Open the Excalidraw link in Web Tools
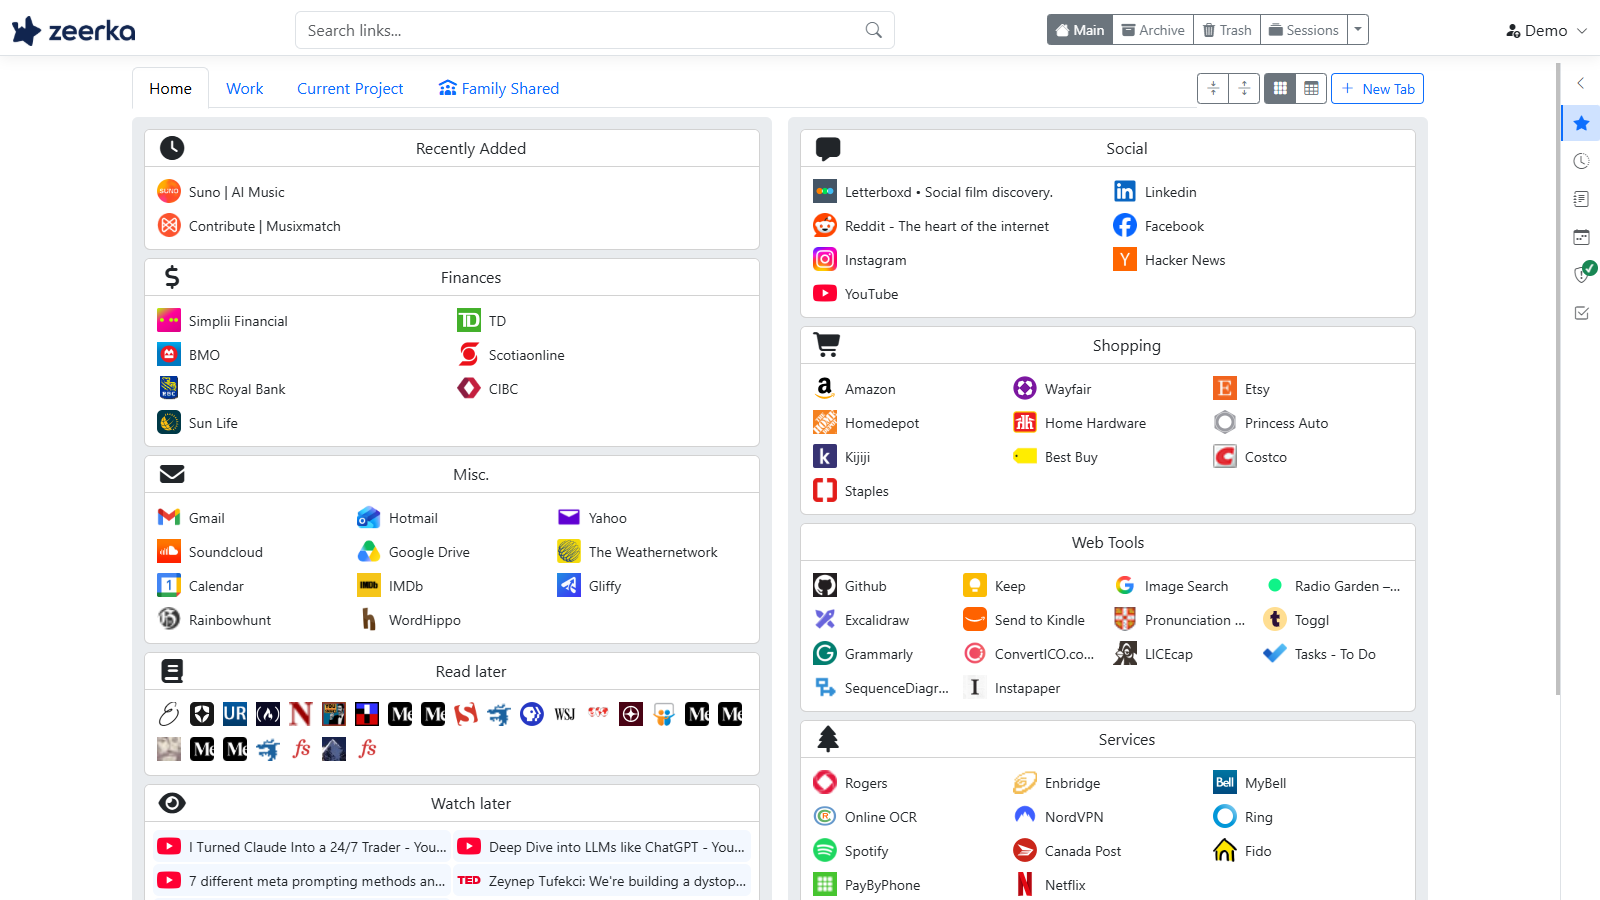 tap(877, 620)
